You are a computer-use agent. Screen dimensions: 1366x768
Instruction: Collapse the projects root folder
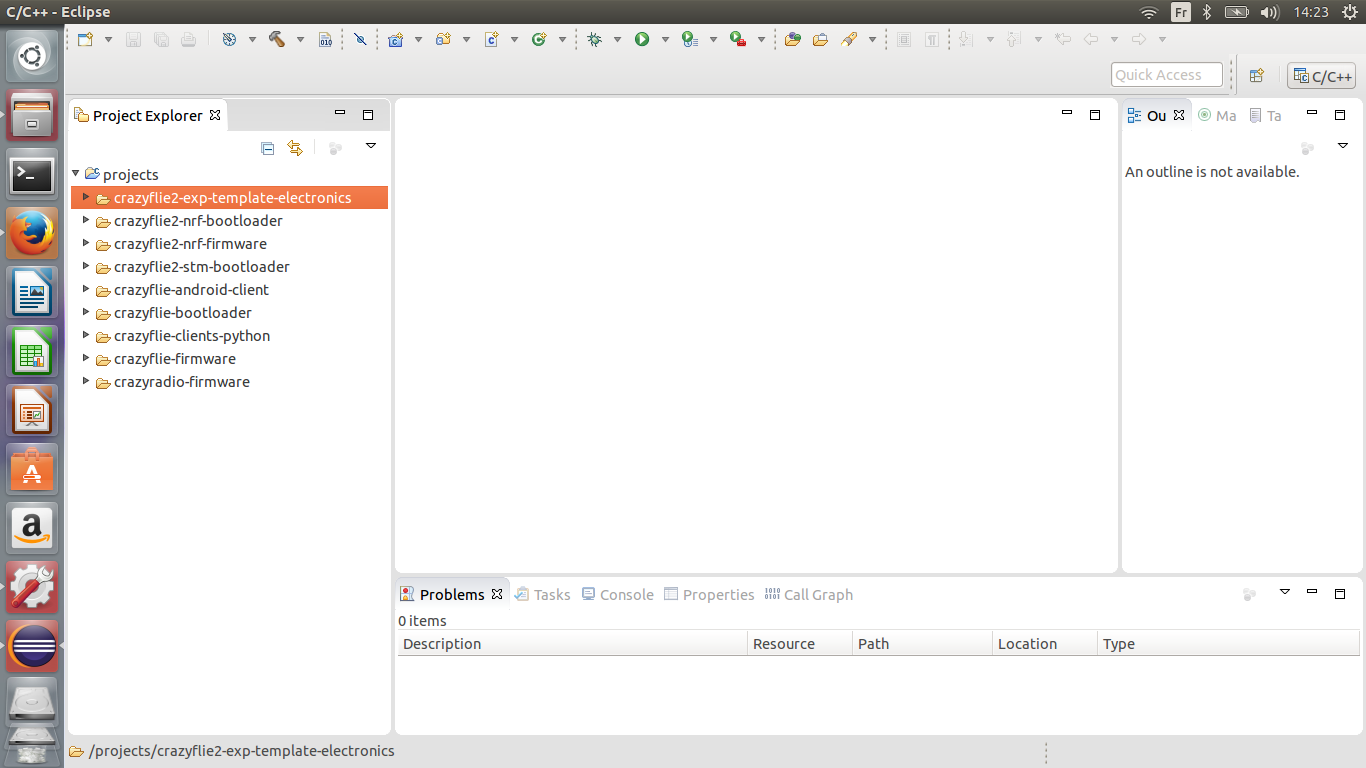pyautogui.click(x=75, y=174)
